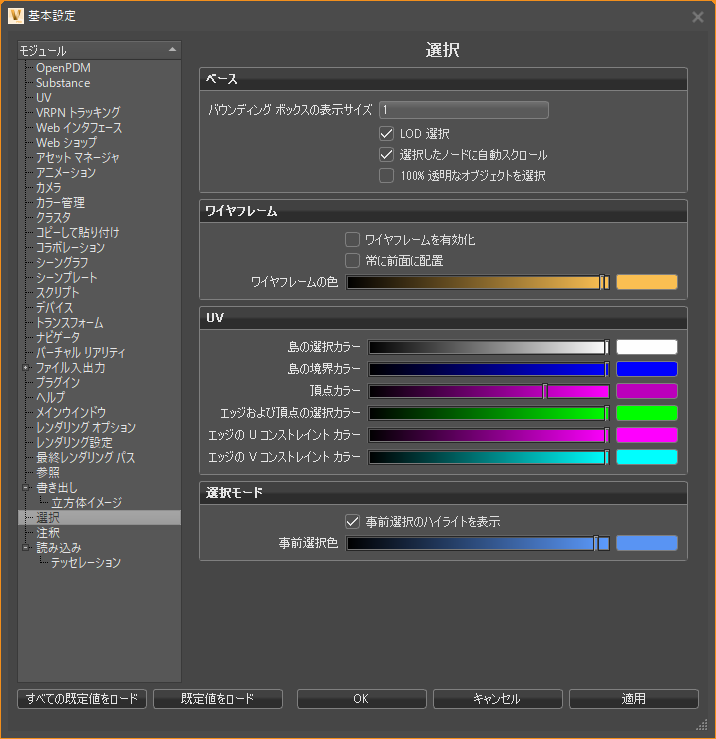
Task: Select コピーして貼り付け module
Action: pos(78,233)
